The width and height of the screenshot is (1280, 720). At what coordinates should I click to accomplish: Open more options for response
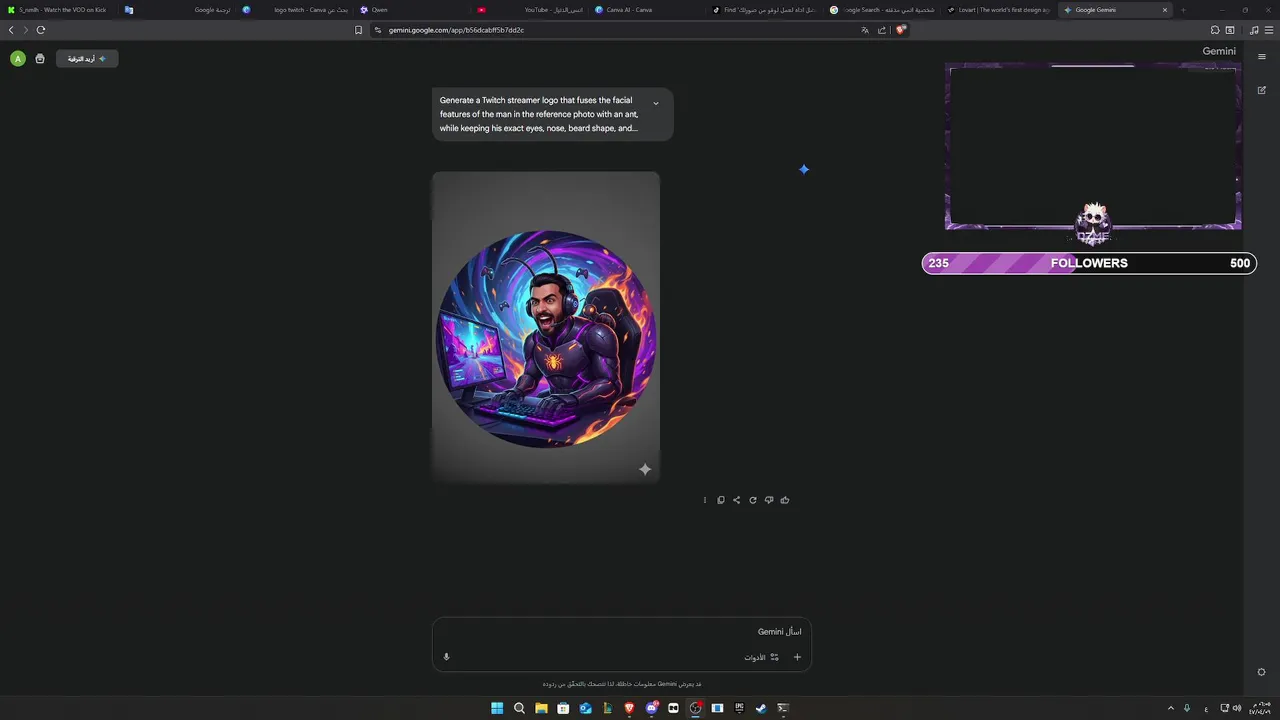(x=705, y=500)
